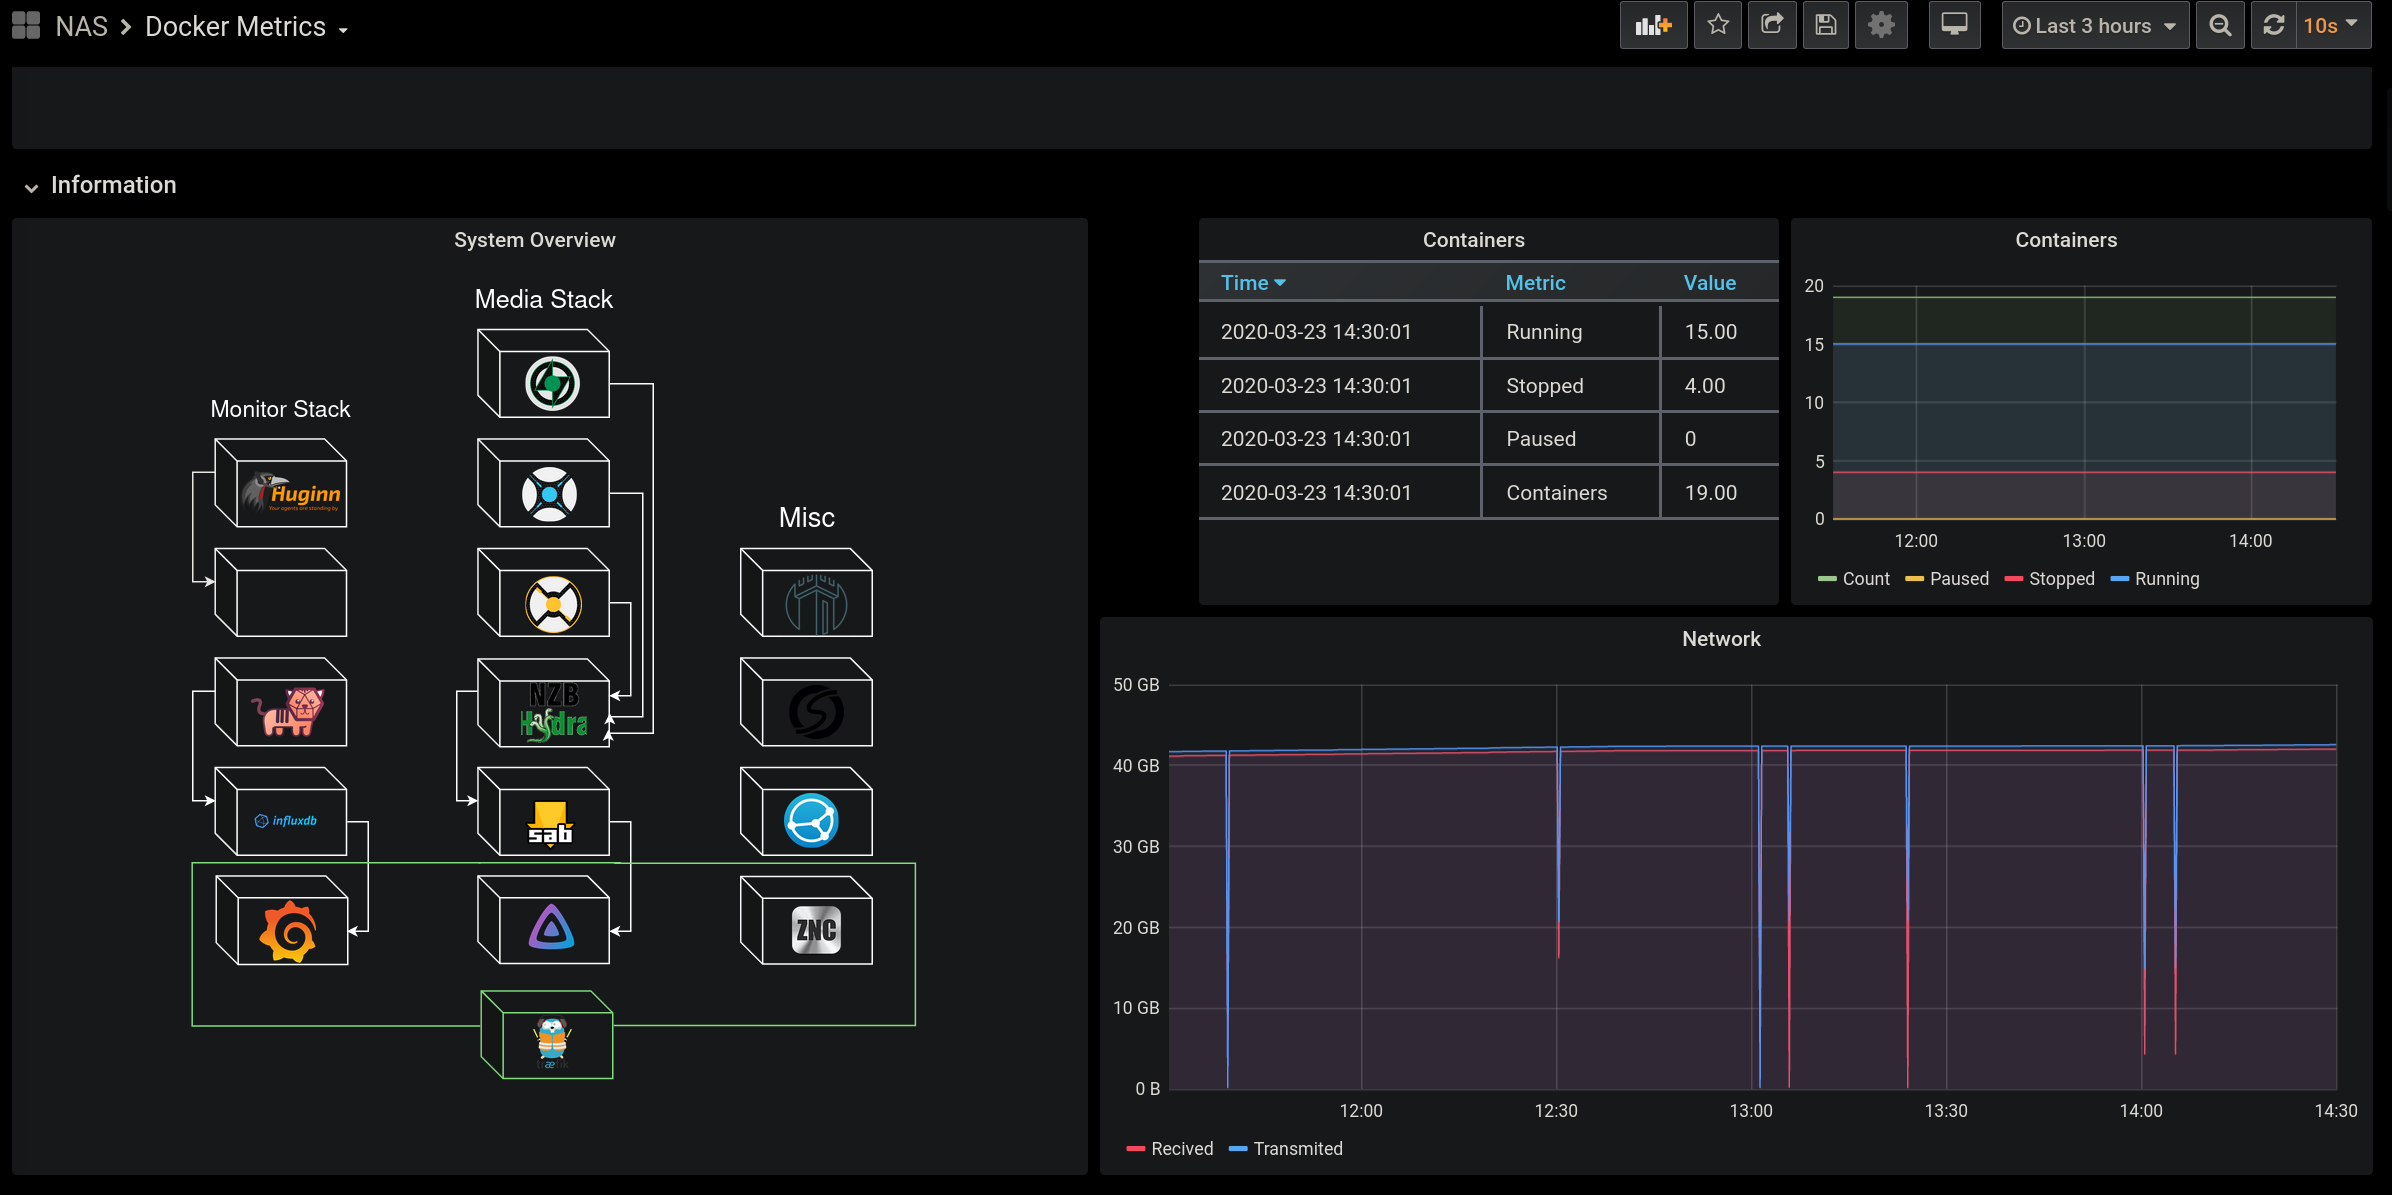Sort table by Metric column header
The image size is (2392, 1195).
click(x=1535, y=283)
